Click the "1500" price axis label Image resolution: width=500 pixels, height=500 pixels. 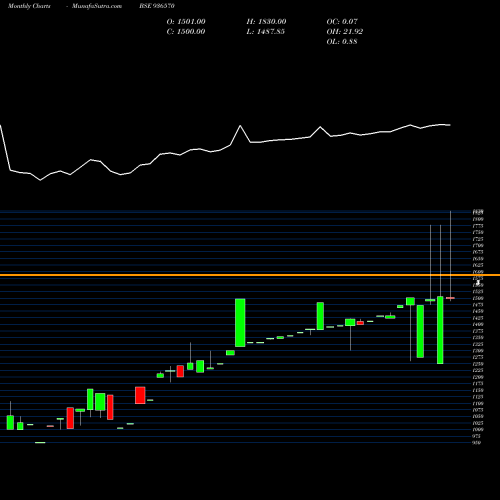[x=478, y=298]
